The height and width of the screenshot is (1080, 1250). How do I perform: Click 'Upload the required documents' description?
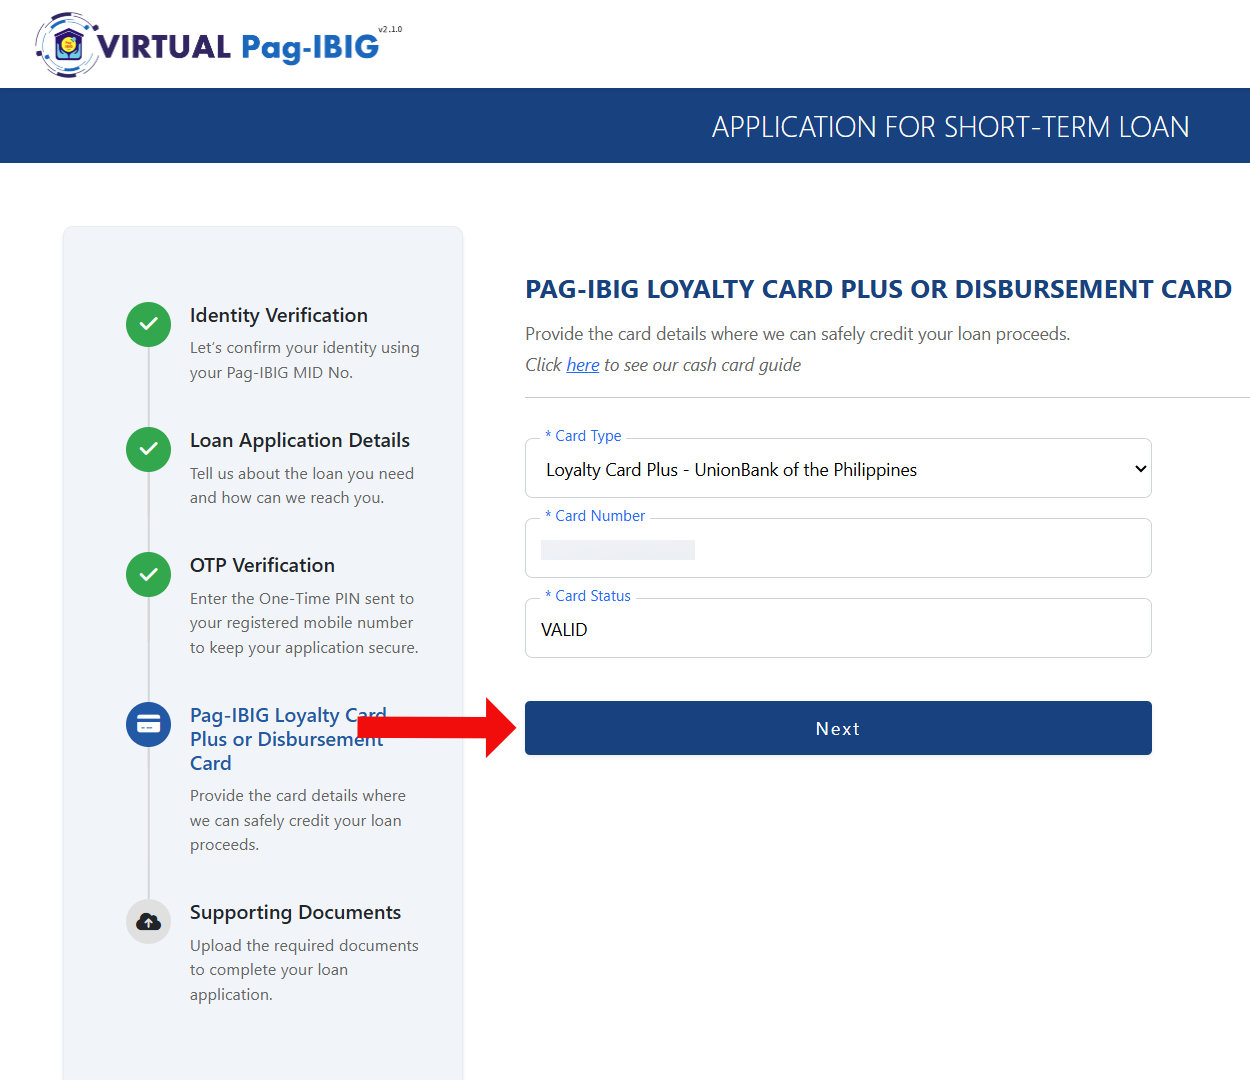pos(304,970)
